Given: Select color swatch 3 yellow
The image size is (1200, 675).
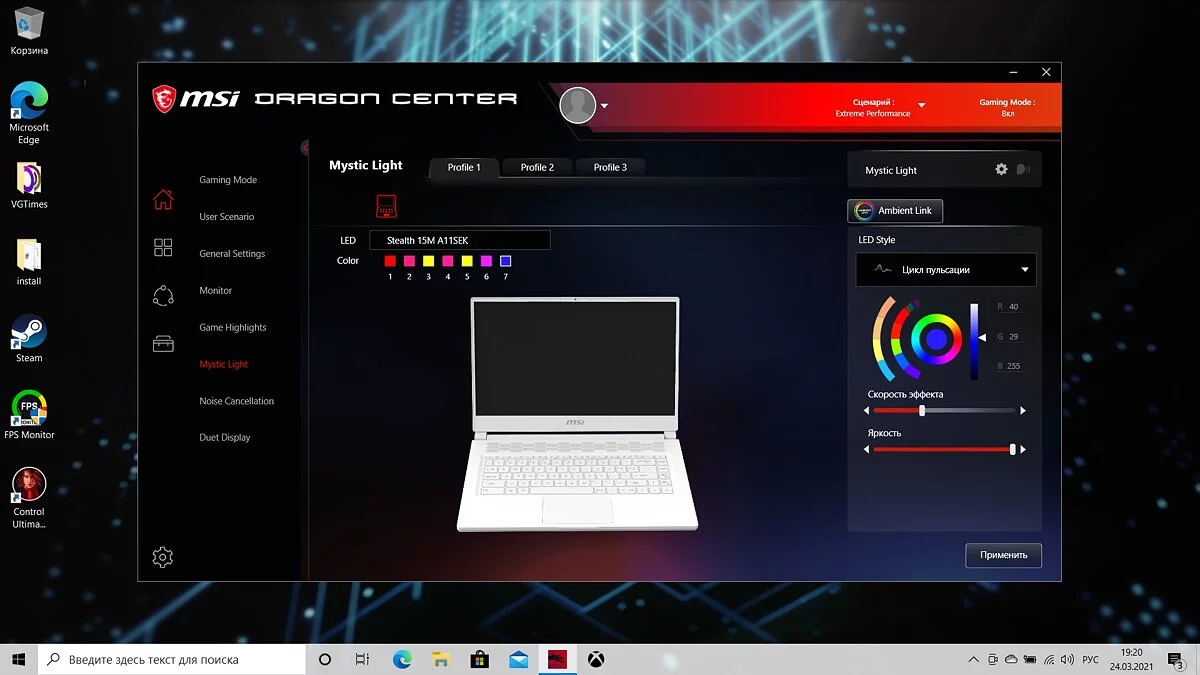Looking at the screenshot, I should pyautogui.click(x=428, y=261).
